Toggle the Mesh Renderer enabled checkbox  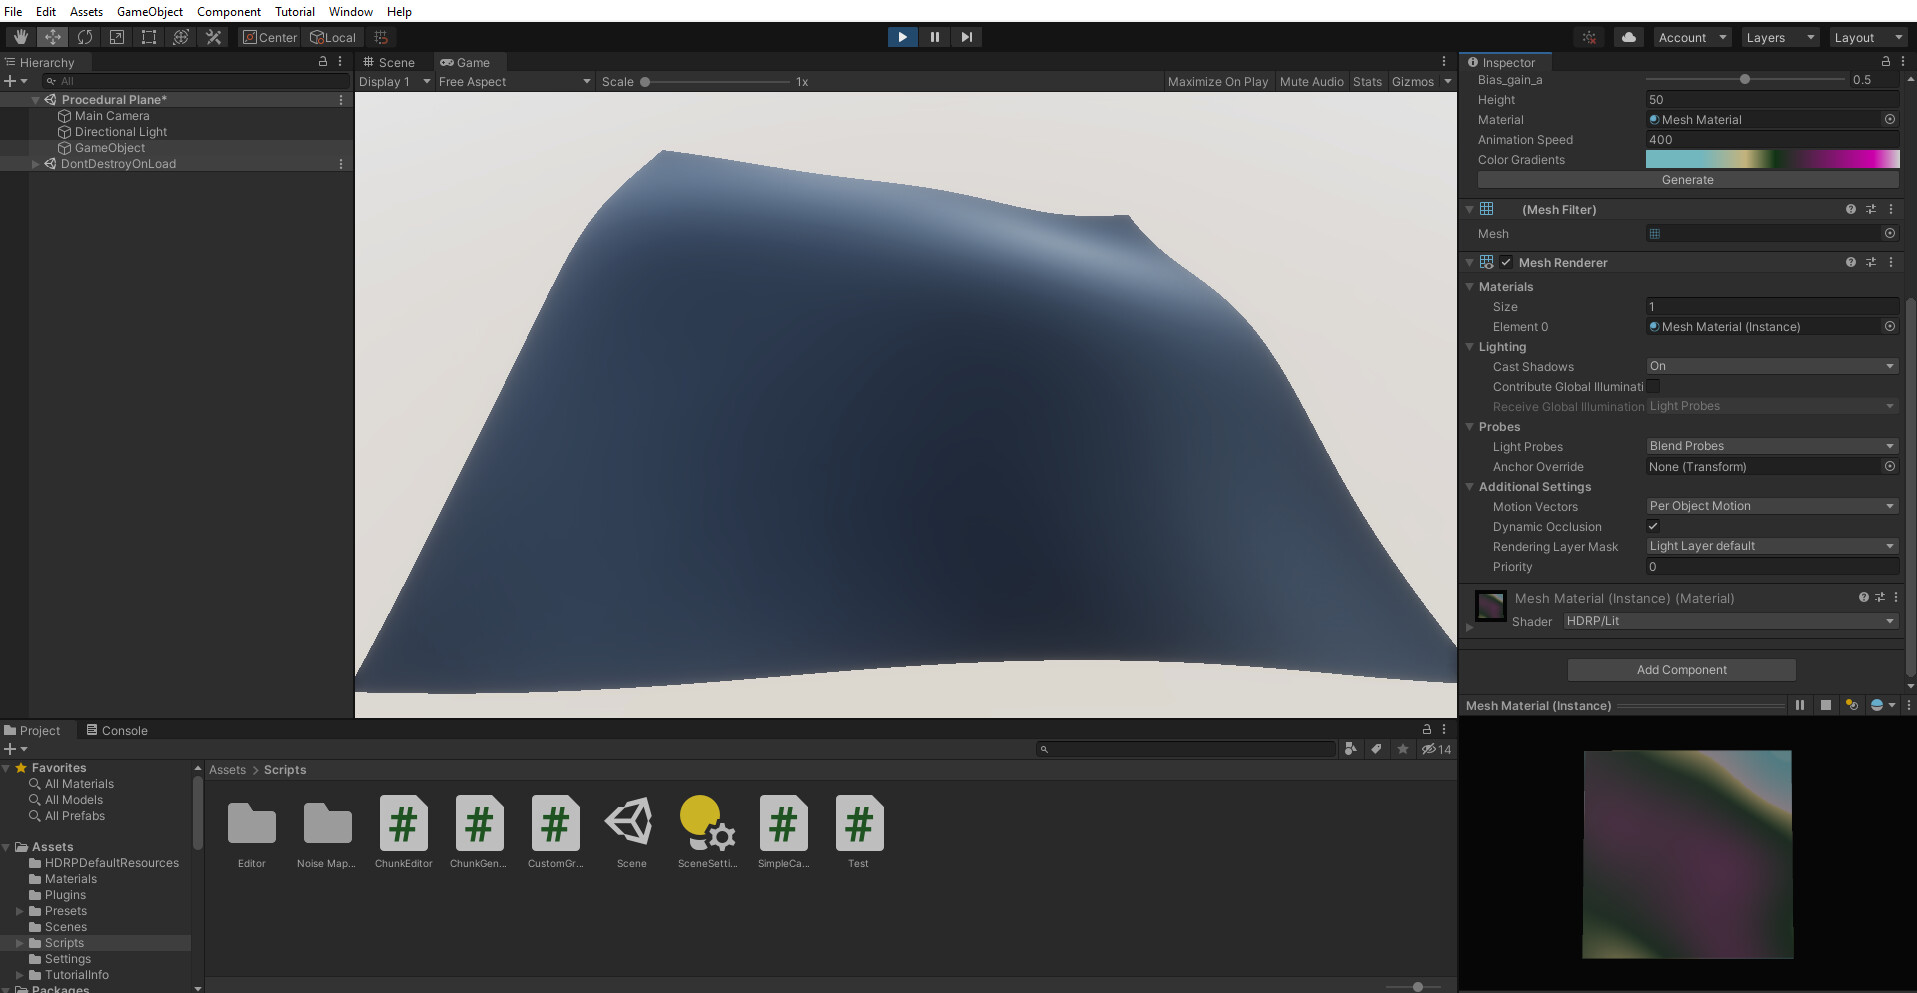point(1506,262)
